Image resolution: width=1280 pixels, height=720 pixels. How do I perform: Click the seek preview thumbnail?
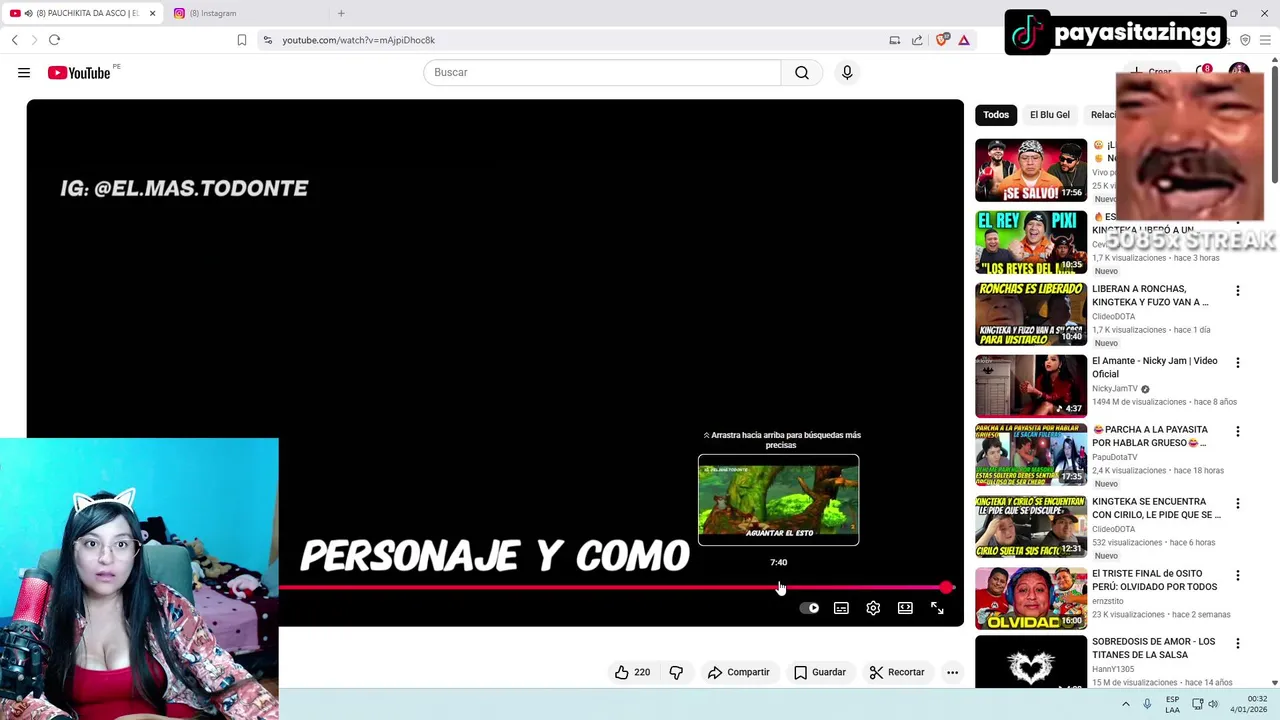tap(778, 500)
